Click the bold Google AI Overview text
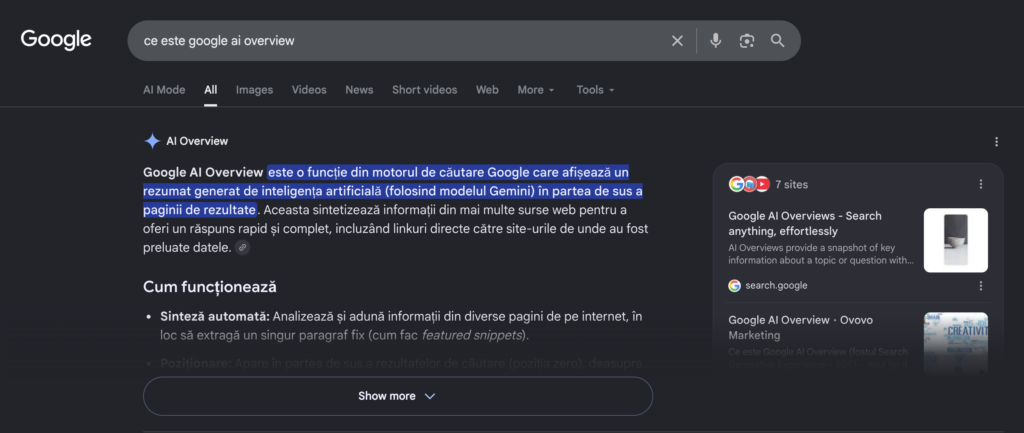This screenshot has width=1024, height=433. tap(203, 172)
